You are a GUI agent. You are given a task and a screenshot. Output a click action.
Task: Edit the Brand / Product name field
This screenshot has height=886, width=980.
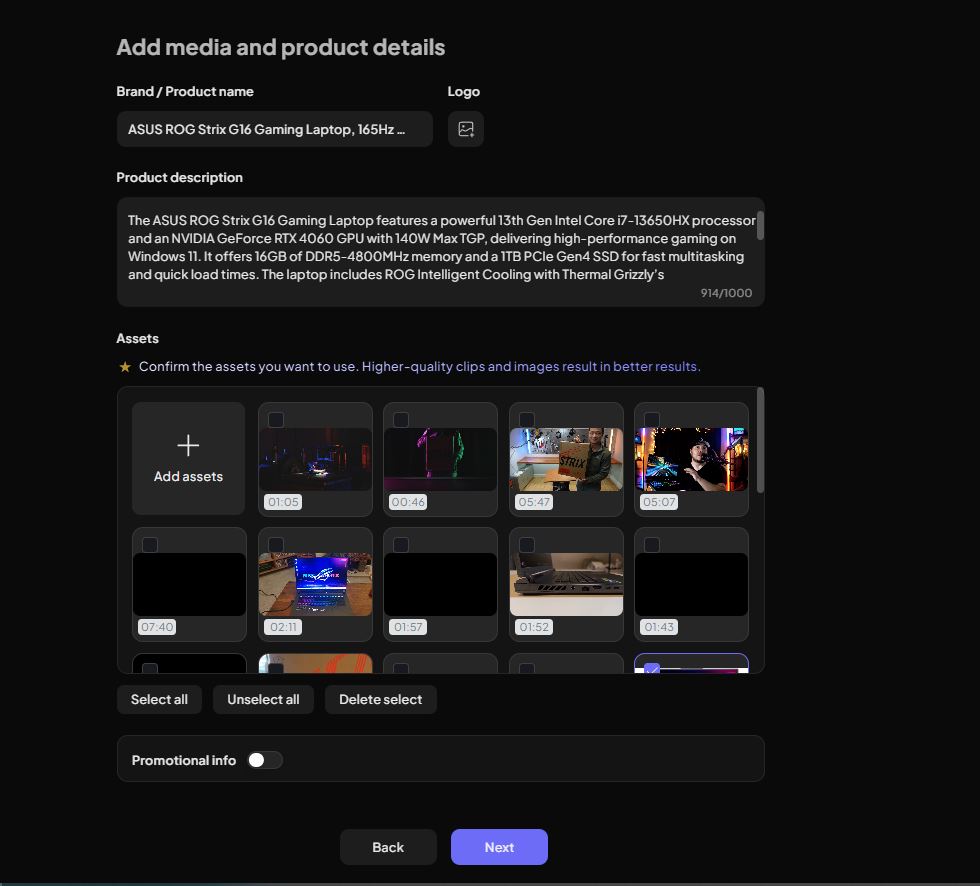point(274,129)
